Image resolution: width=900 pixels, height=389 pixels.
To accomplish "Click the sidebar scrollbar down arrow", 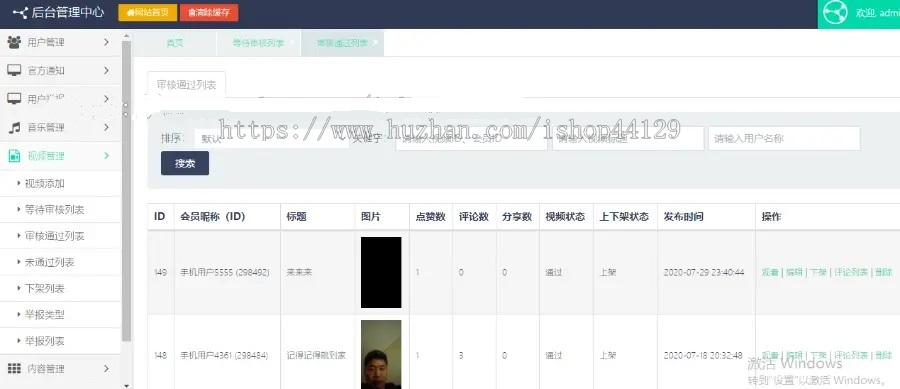I will click(127, 386).
